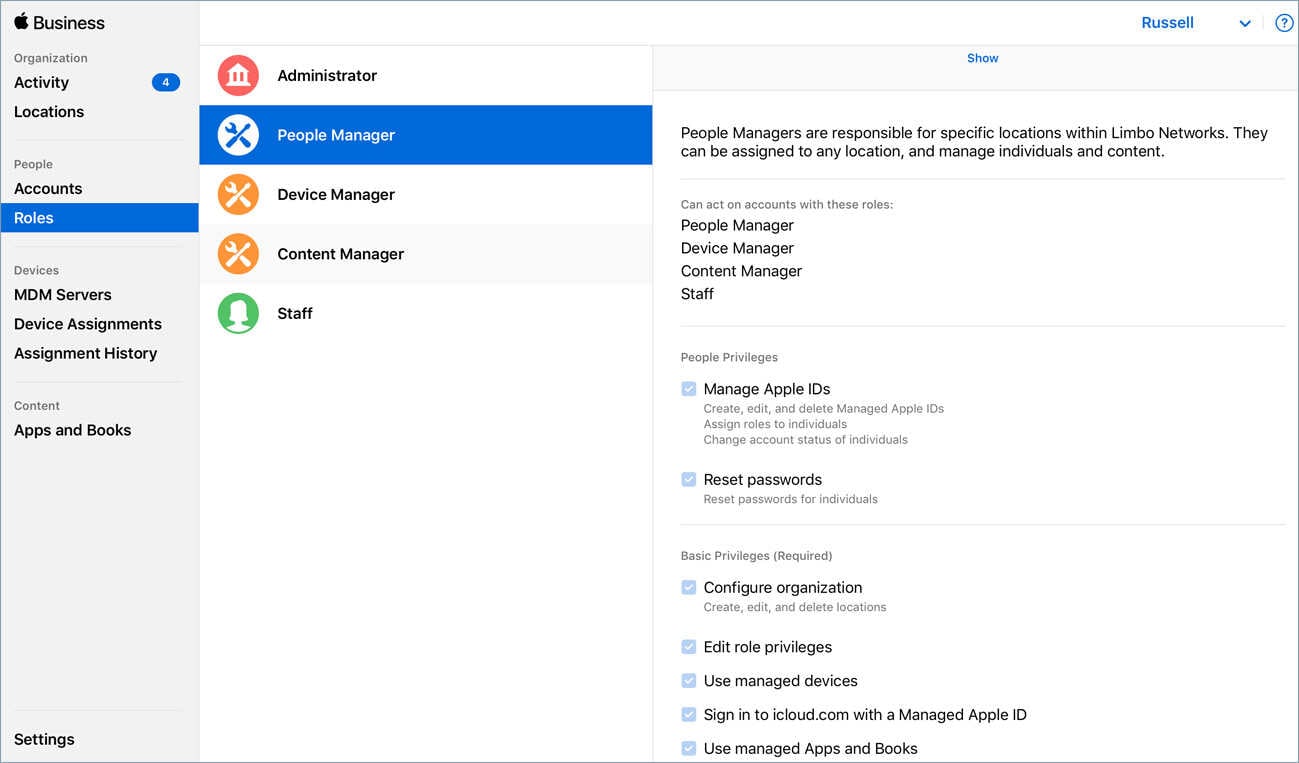Click 'Assign roles to individuals' text
The image size is (1299, 763).
[x=775, y=424]
